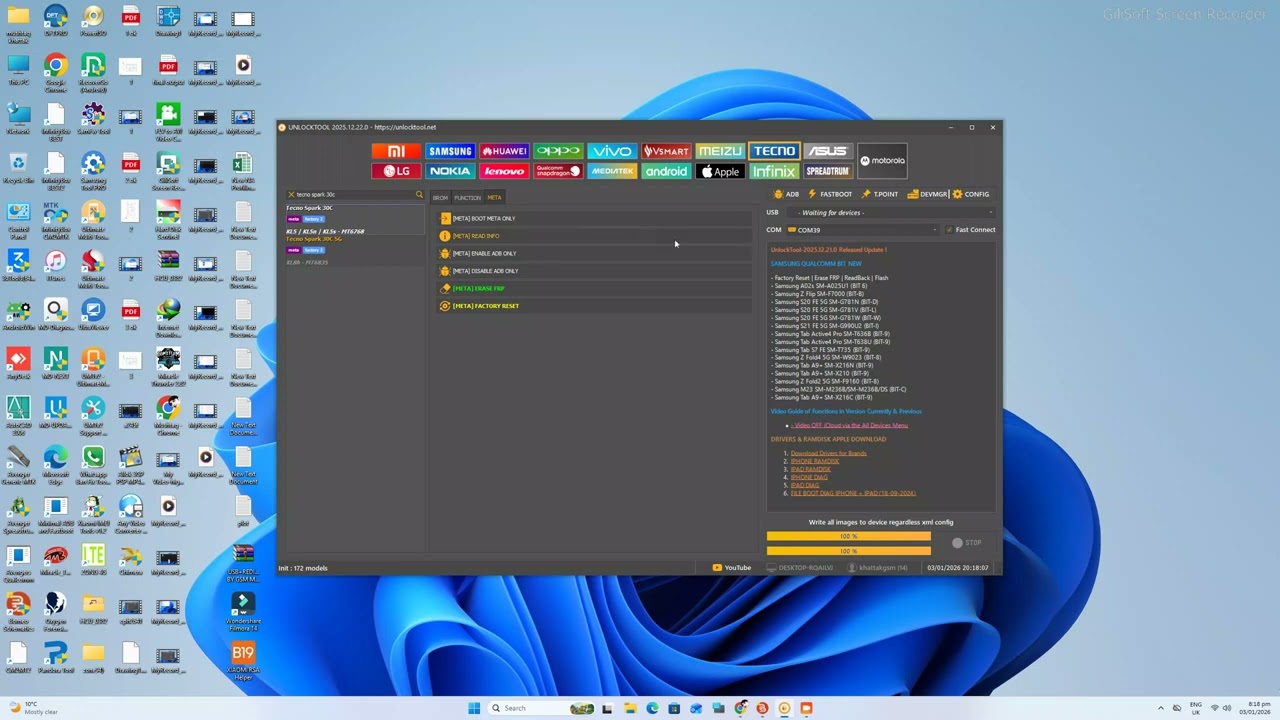Open the Video OFF iCloud link

[850, 425]
